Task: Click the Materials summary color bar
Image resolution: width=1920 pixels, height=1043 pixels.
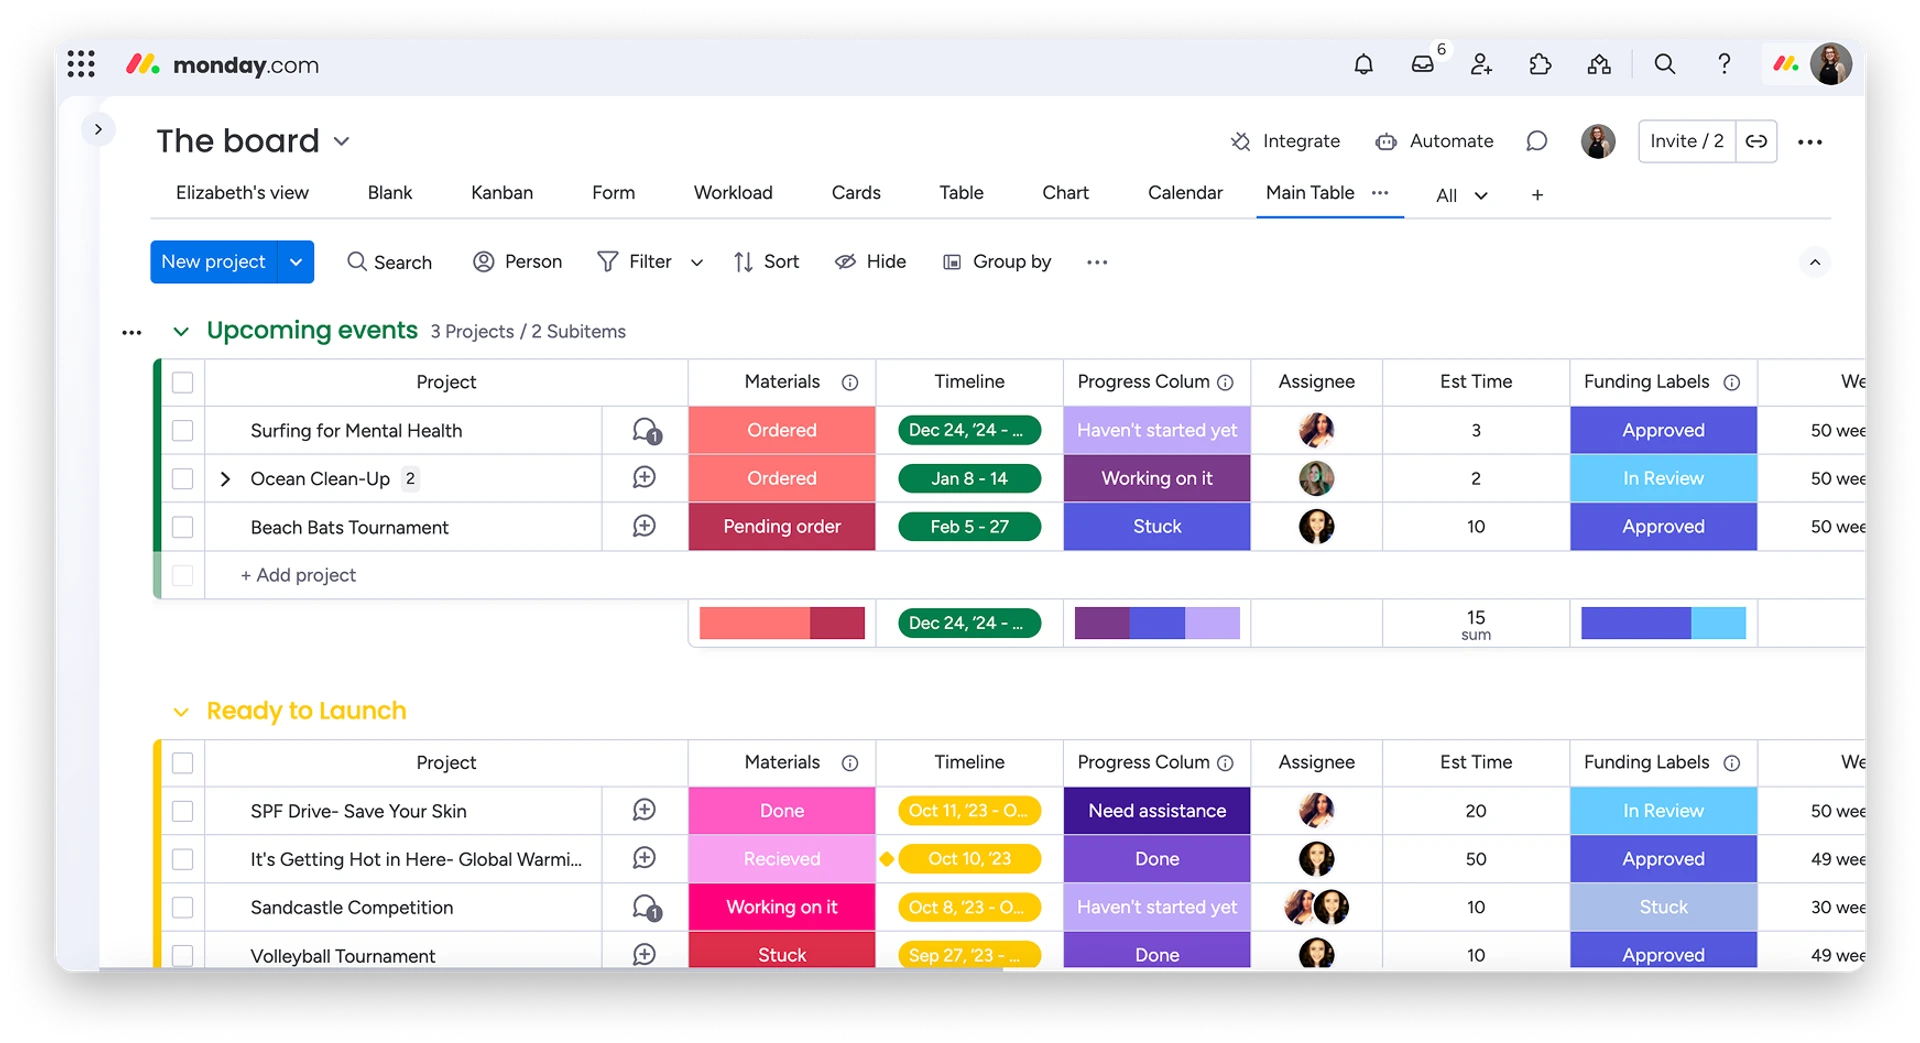Action: click(782, 623)
